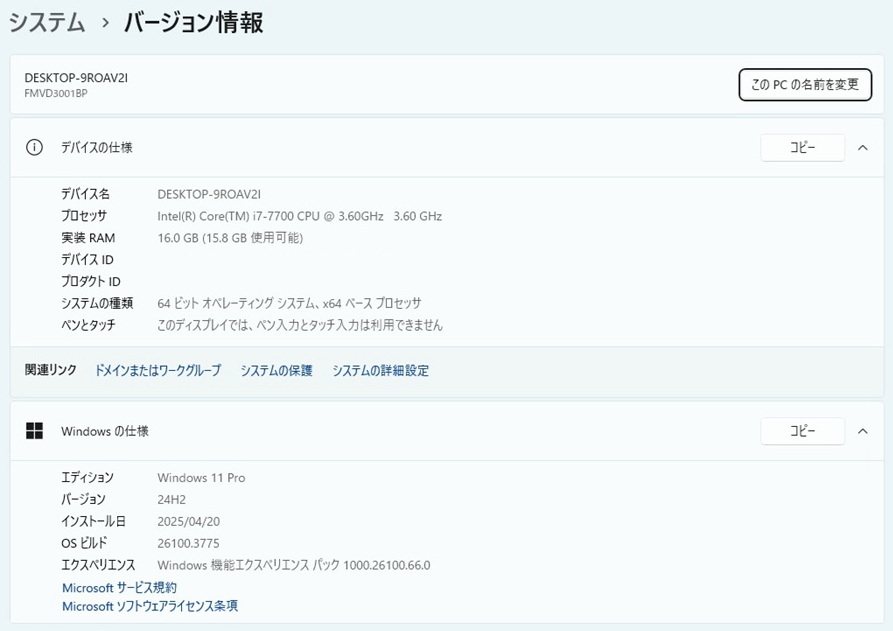Screen dimensions: 893x631
Task: Click the システム breadcrumb link
Action: point(47,23)
